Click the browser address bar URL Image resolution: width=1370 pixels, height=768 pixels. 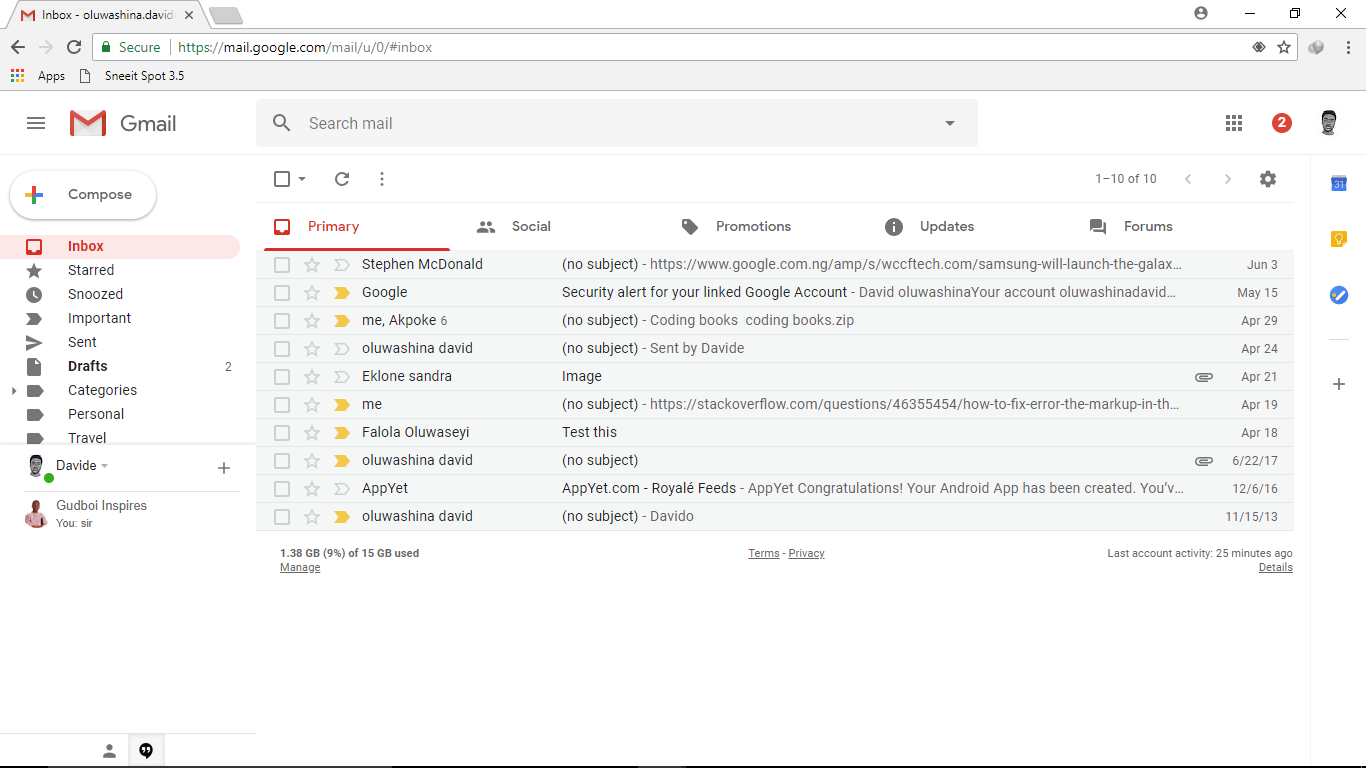coord(305,47)
